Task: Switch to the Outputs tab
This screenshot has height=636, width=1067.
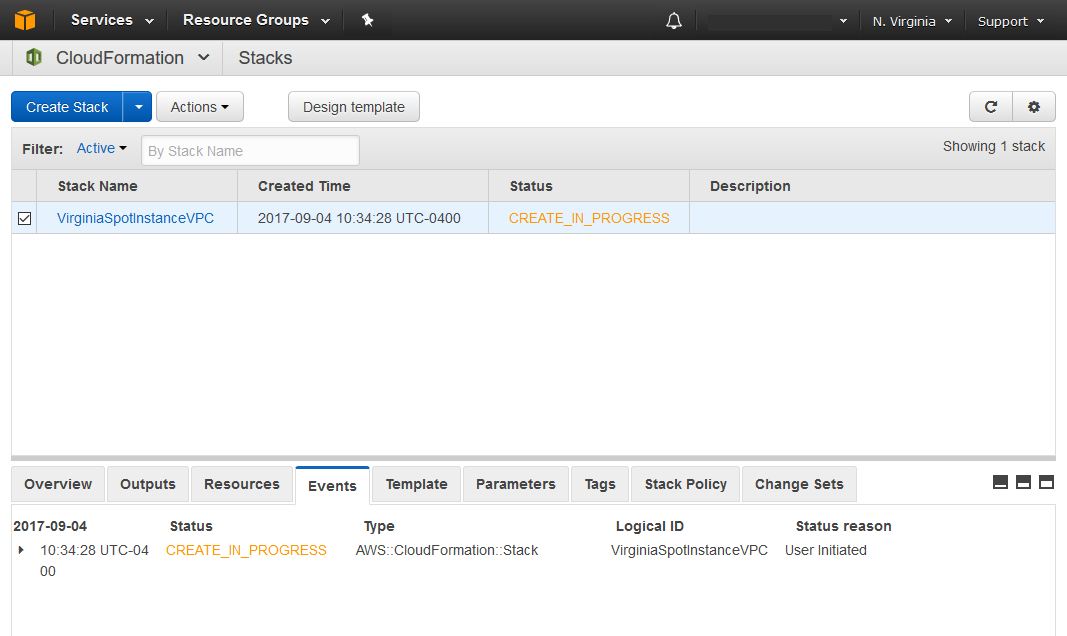Action: pyautogui.click(x=148, y=484)
